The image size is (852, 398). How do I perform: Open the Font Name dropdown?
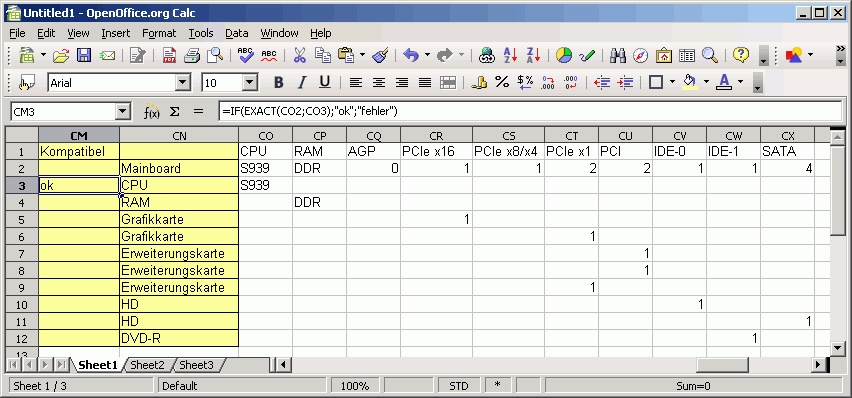coord(183,83)
